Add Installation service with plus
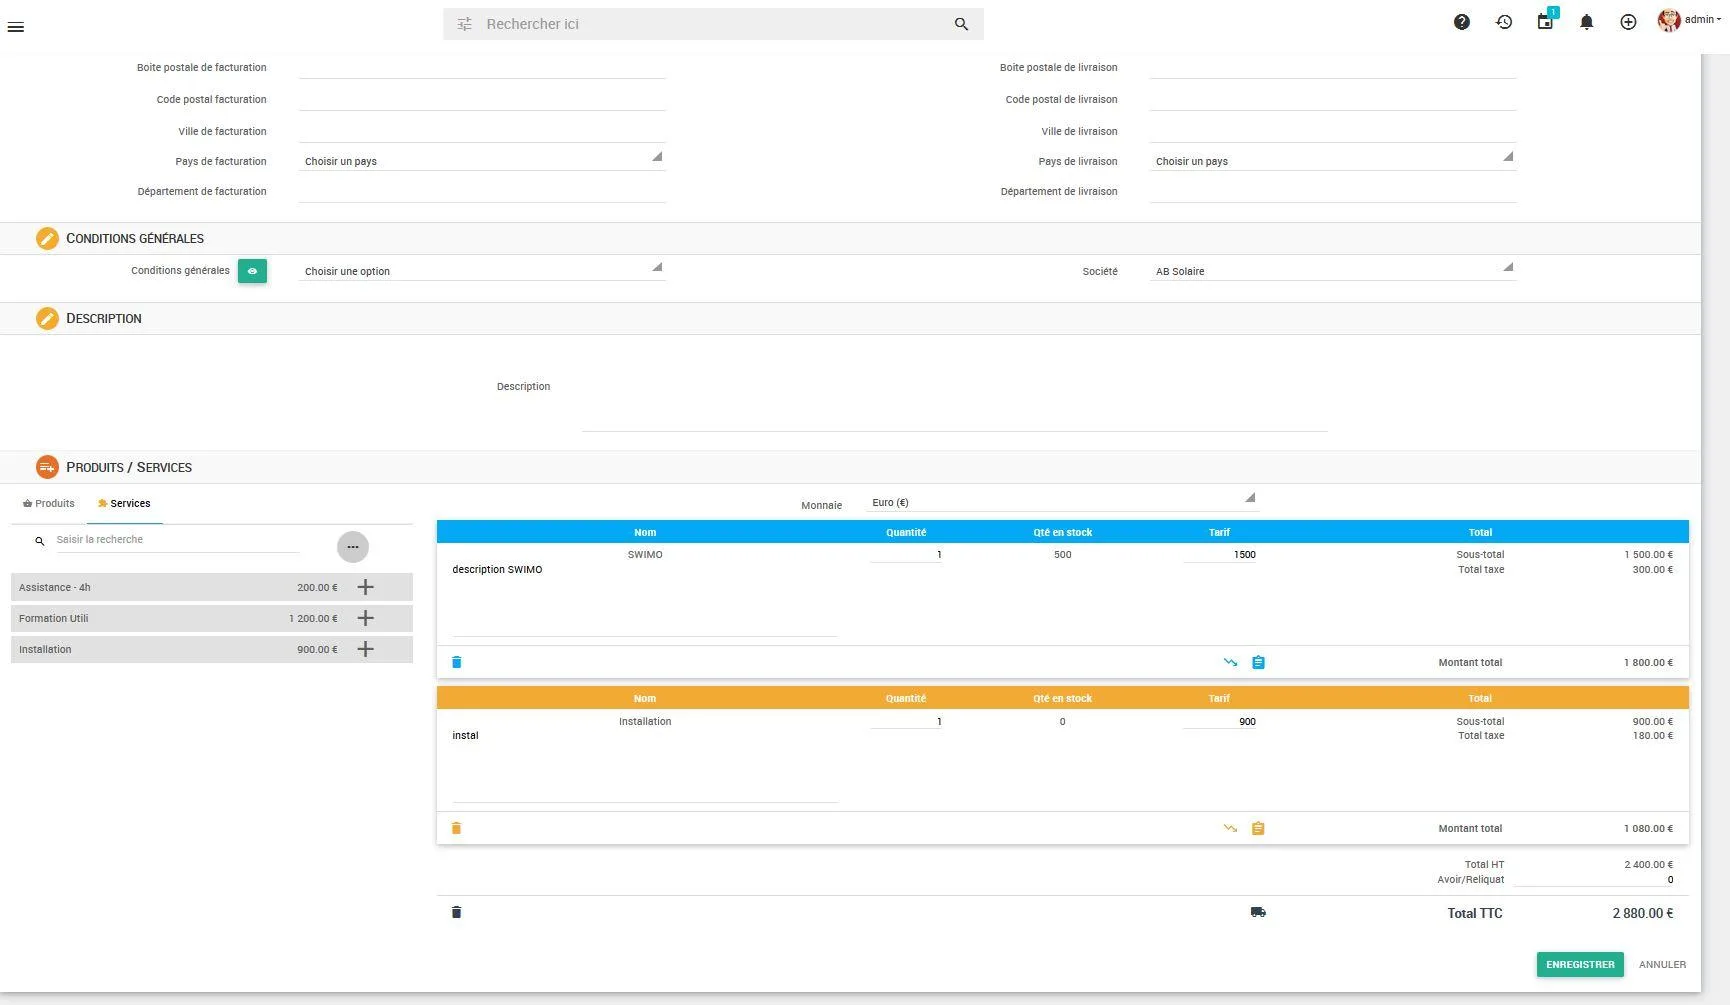This screenshot has height=1005, width=1730. pyautogui.click(x=365, y=649)
